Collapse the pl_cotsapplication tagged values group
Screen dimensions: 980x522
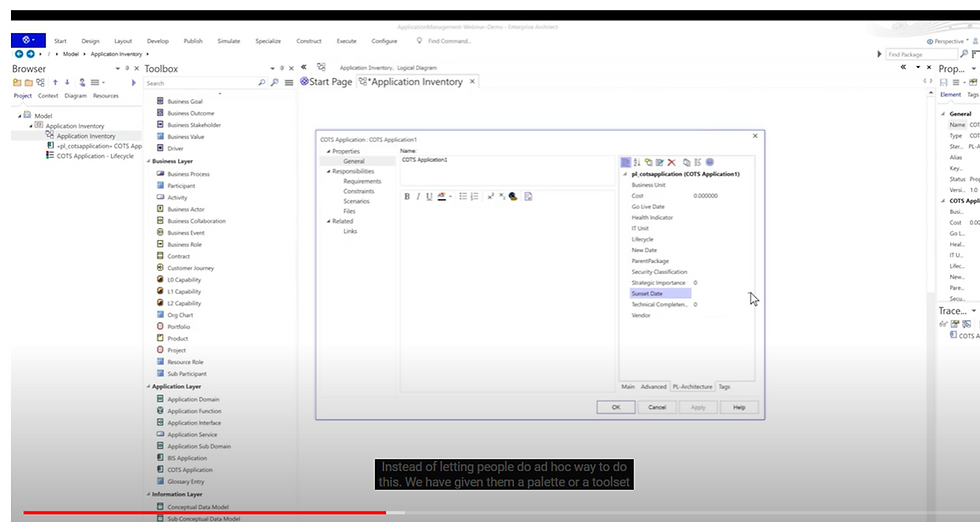click(x=626, y=174)
